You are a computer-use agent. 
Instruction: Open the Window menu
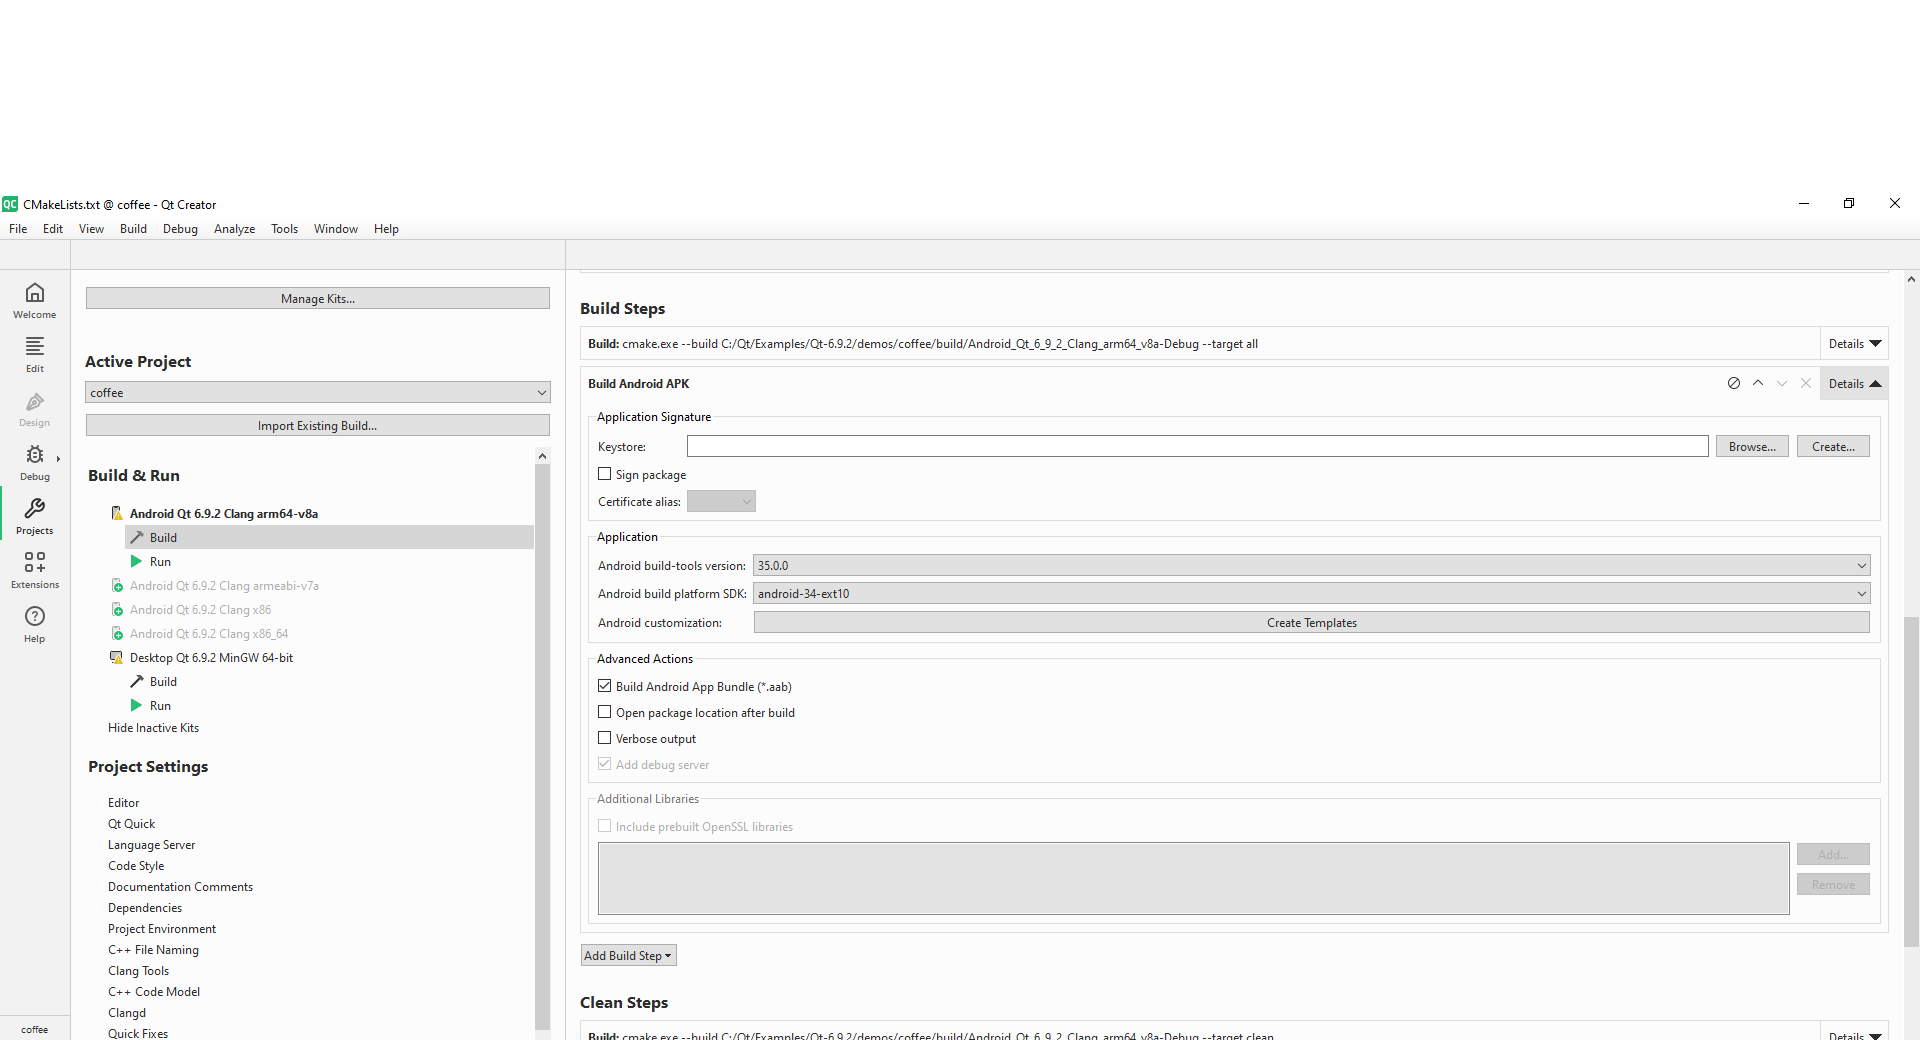[336, 229]
